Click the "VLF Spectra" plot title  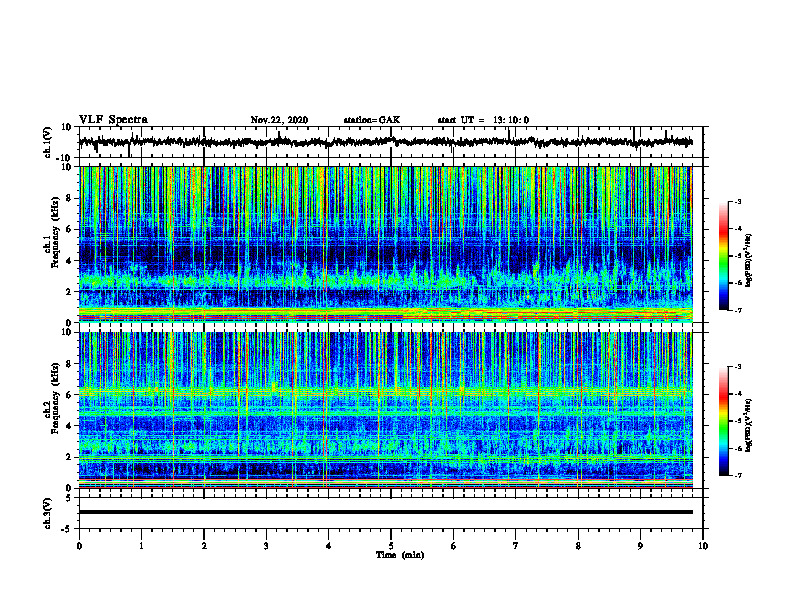point(113,120)
